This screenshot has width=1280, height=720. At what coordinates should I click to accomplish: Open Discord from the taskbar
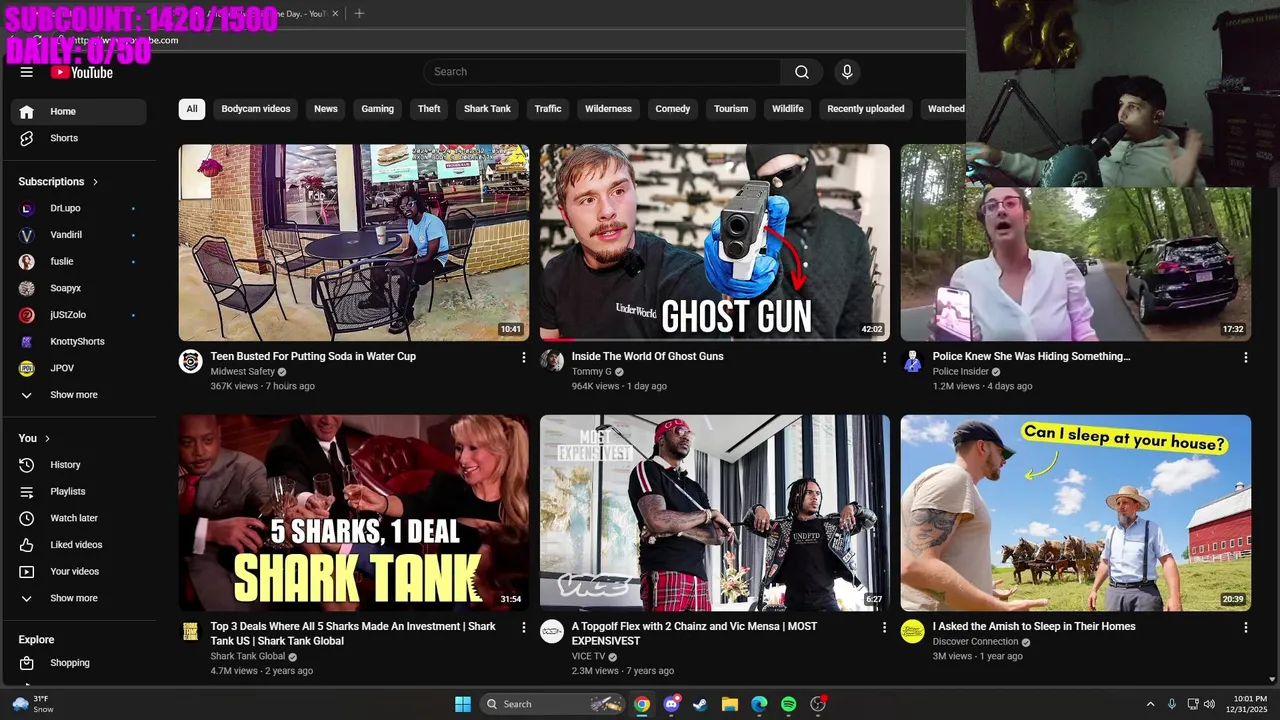tap(671, 704)
